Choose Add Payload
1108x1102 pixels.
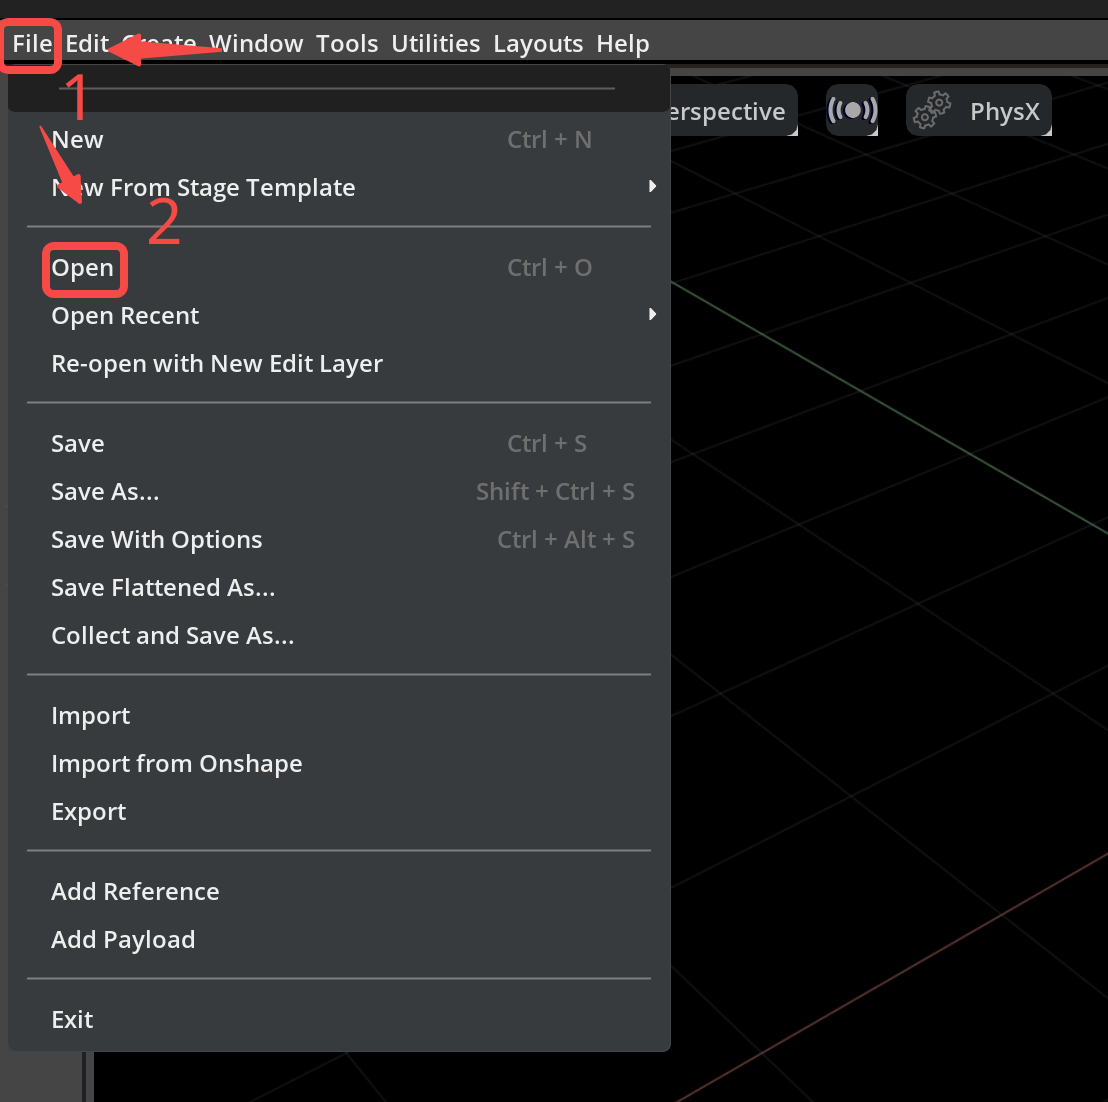pyautogui.click(x=339, y=940)
